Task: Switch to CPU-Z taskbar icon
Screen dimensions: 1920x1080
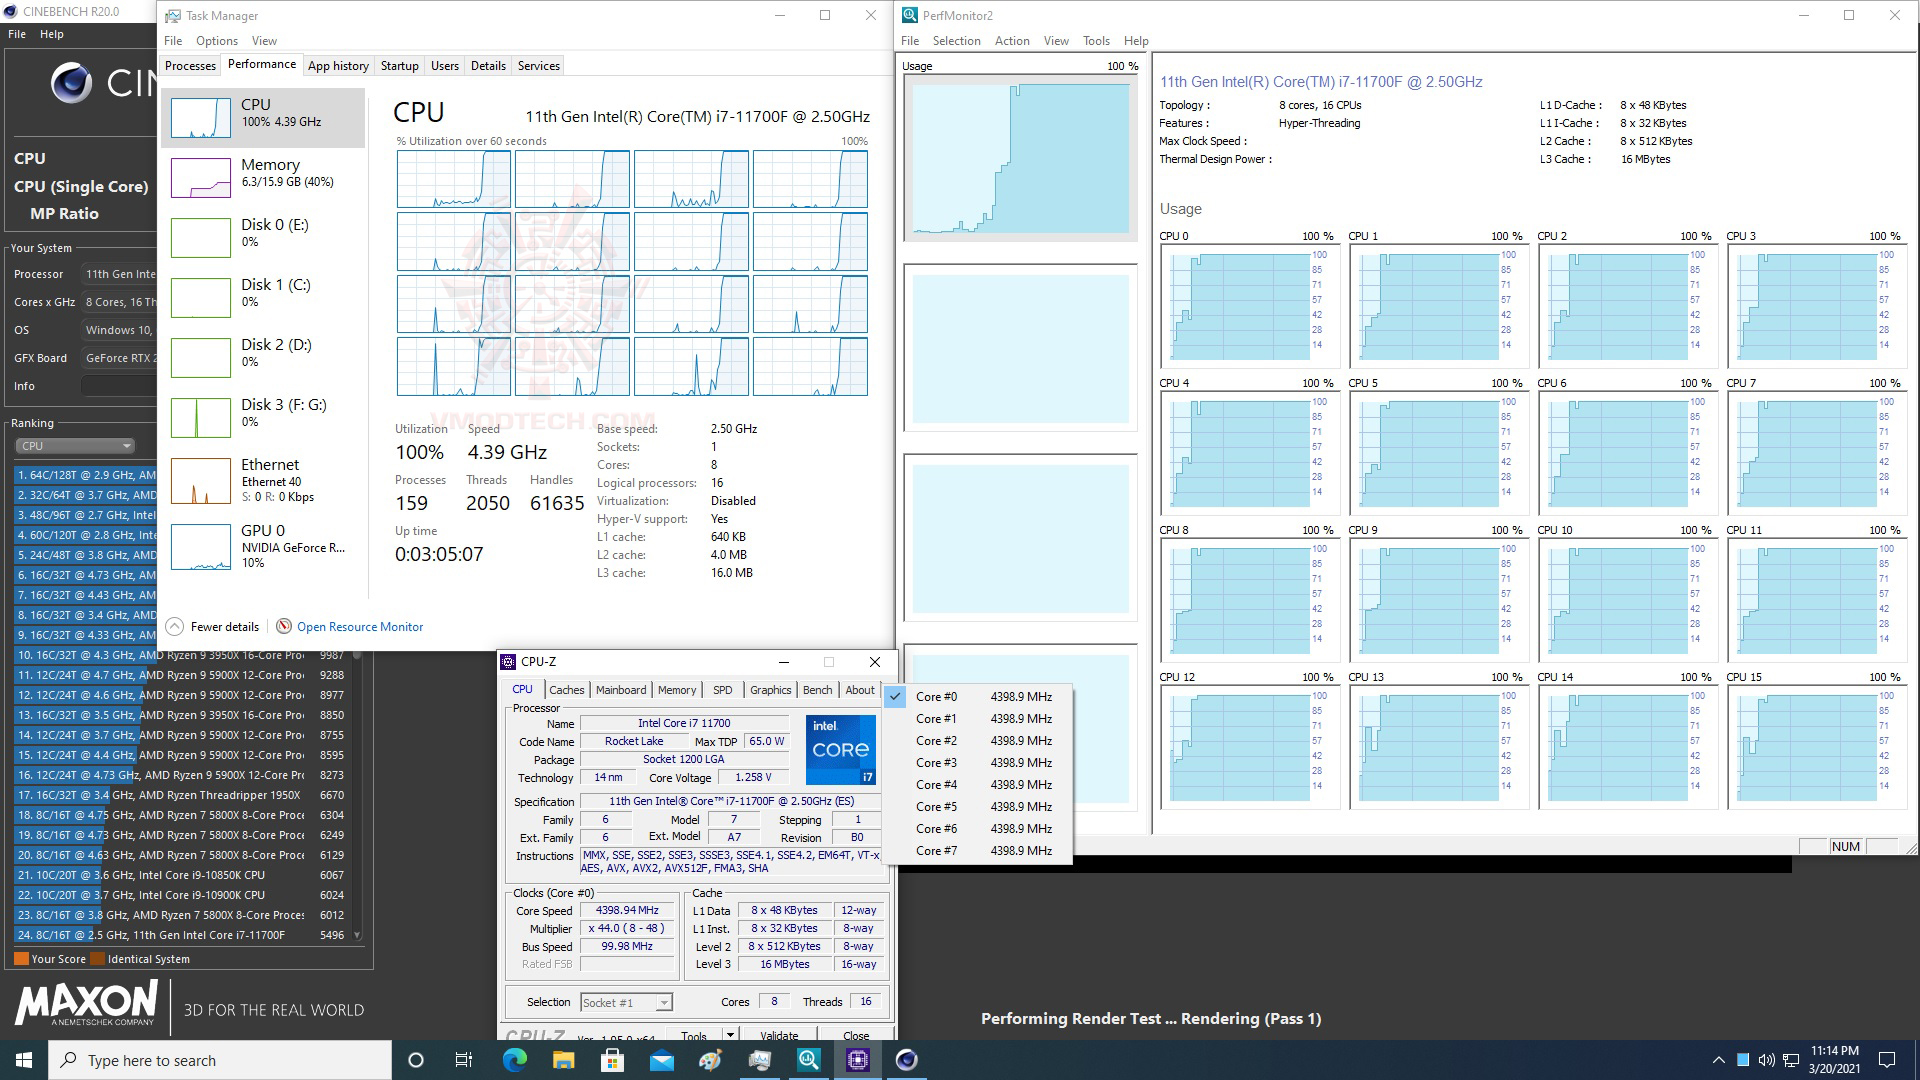Action: (x=857, y=1060)
